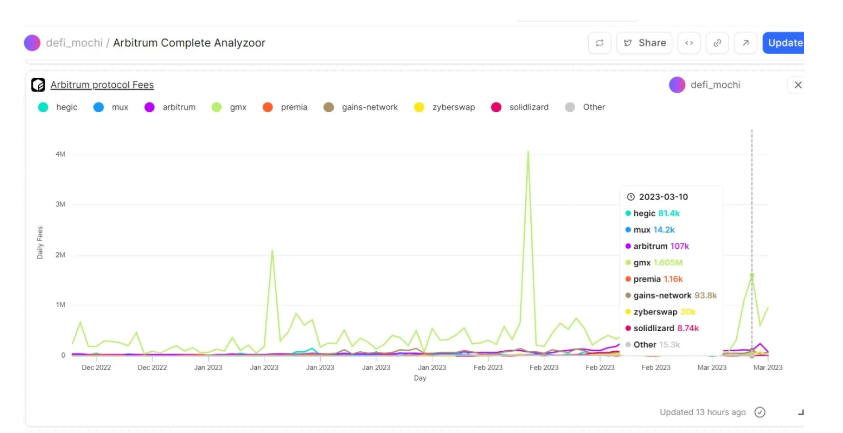Viewport: 843px width, 433px height.
Task: Click the first Dec 2022 x-axis label
Action: (96, 367)
